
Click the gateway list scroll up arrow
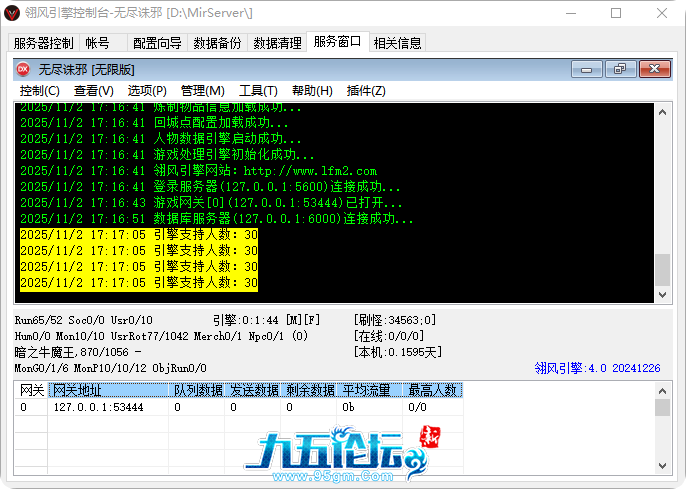pyautogui.click(x=662, y=391)
